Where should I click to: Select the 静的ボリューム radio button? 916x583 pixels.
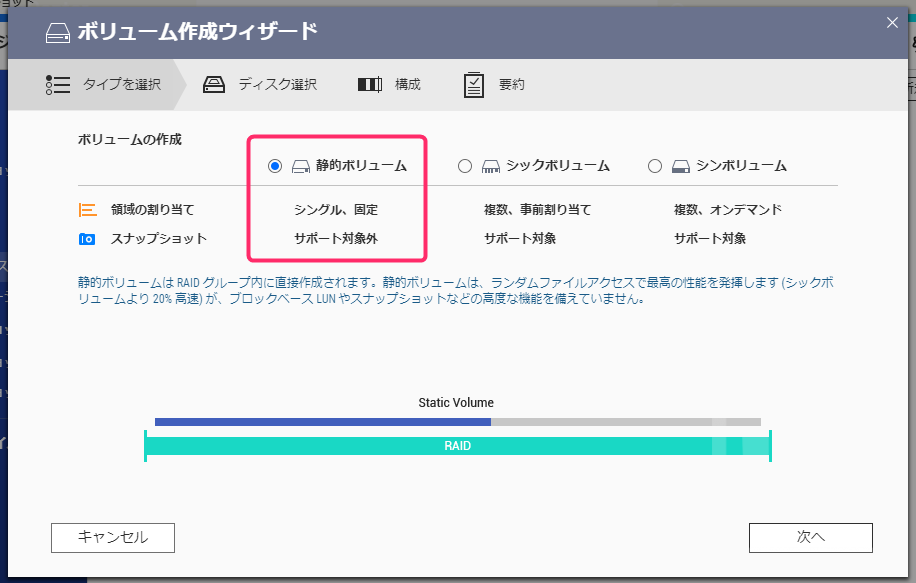pos(275,166)
